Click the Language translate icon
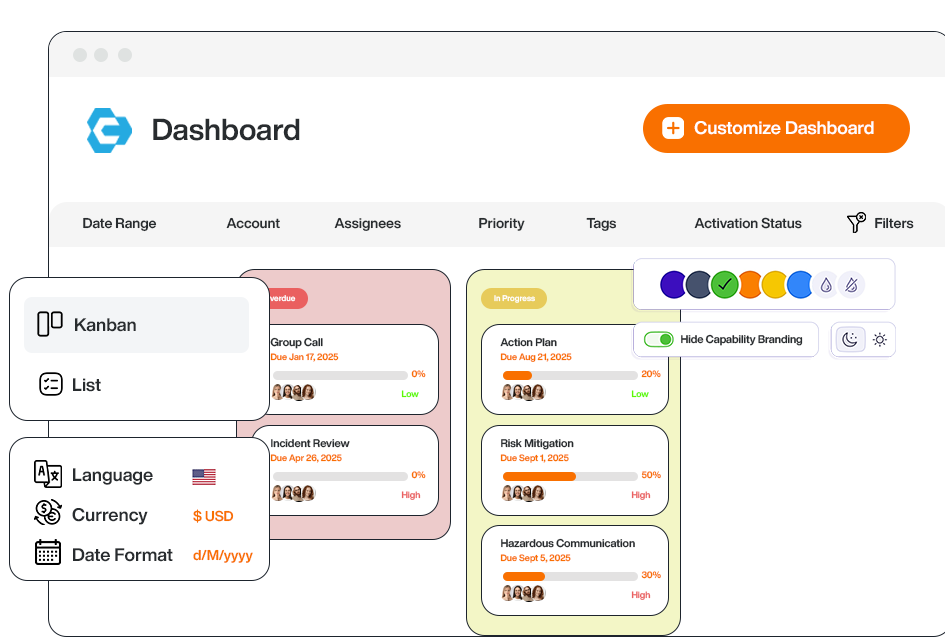The image size is (945, 637). coord(48,475)
